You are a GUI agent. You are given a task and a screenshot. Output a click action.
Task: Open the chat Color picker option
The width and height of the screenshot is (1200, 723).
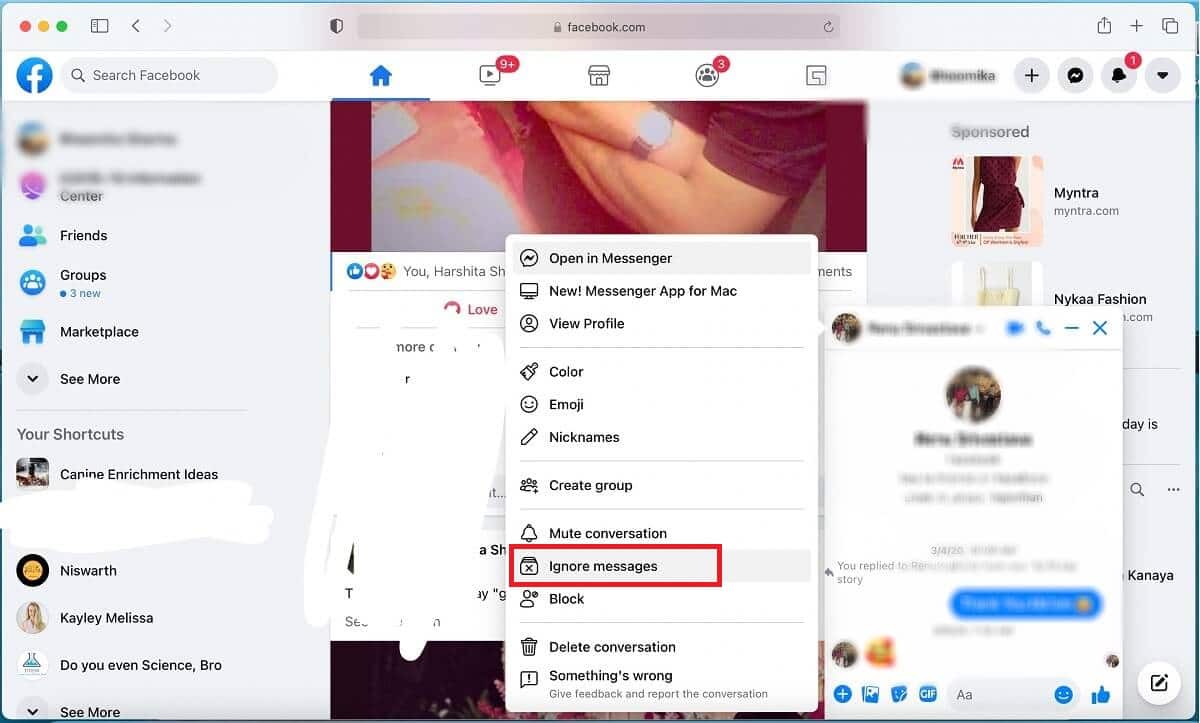coord(564,371)
